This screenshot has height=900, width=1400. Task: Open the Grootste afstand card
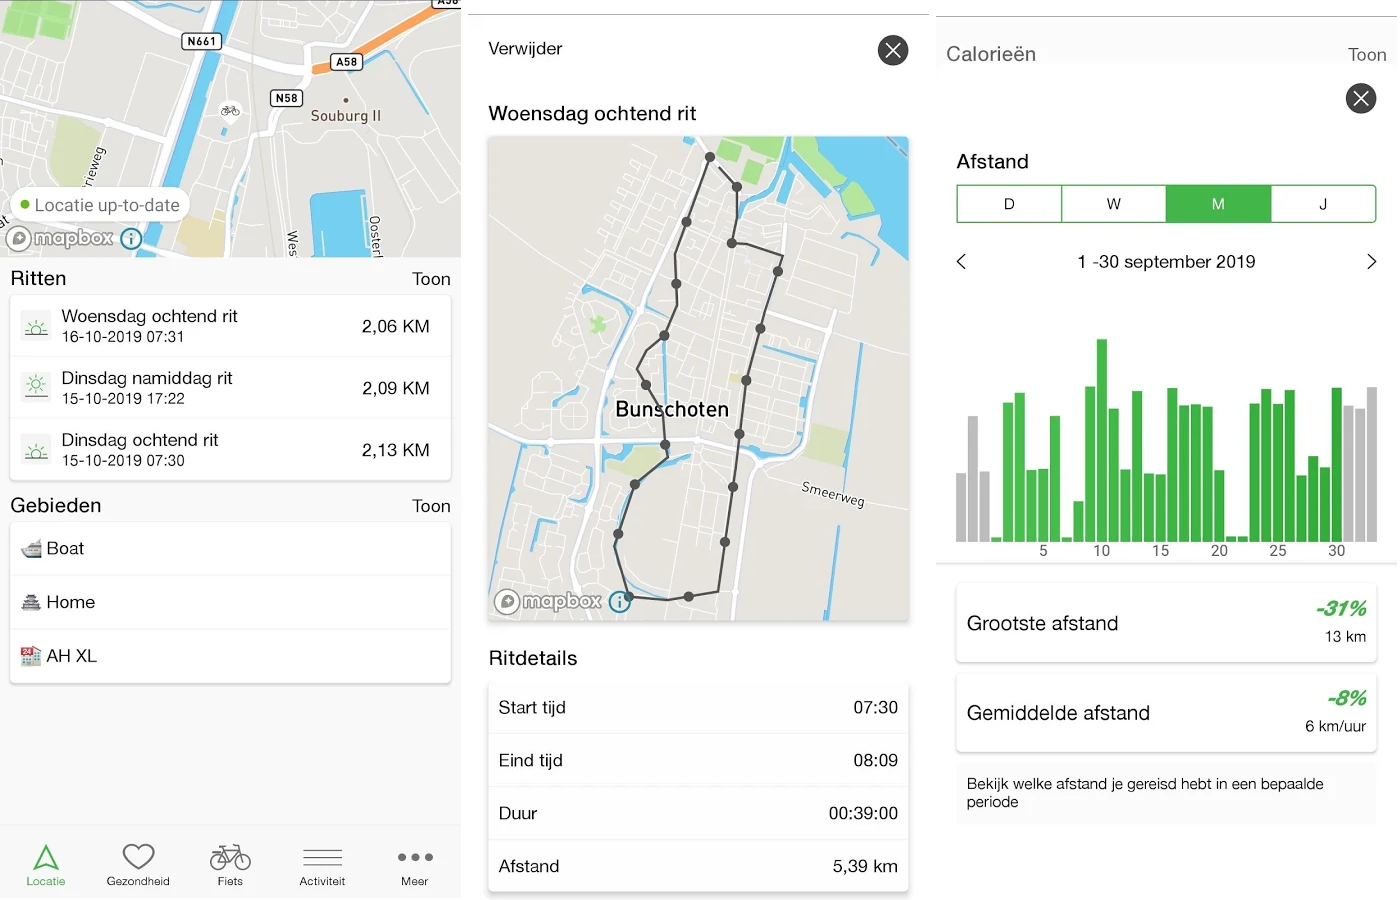[x=1165, y=622]
